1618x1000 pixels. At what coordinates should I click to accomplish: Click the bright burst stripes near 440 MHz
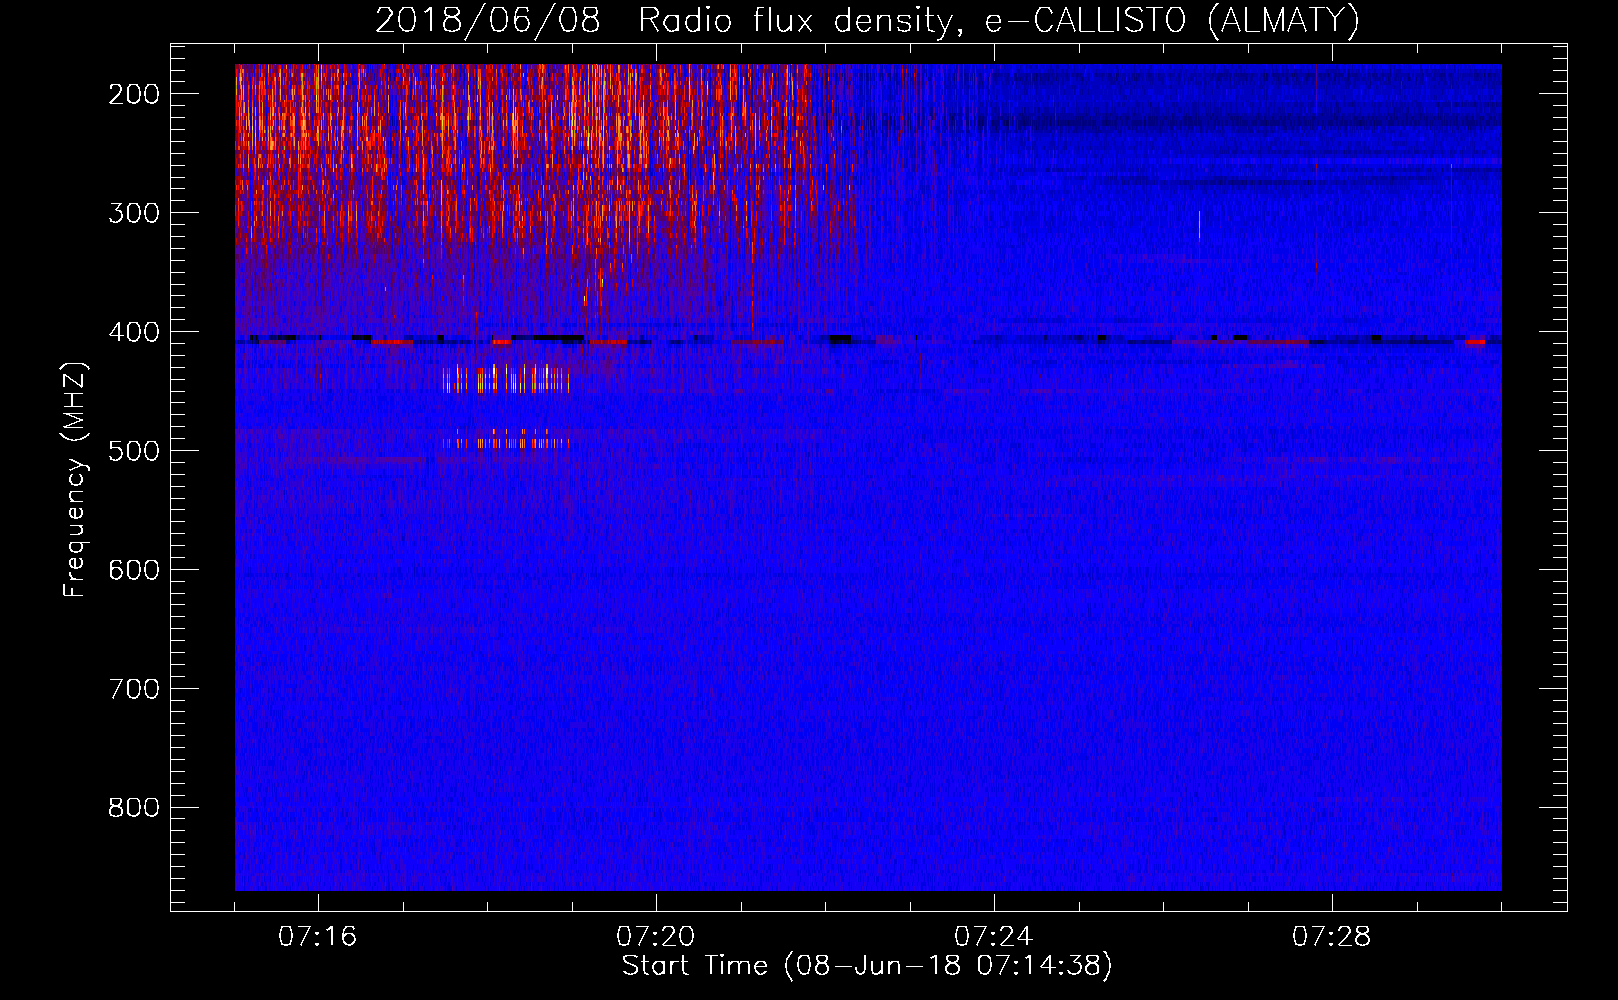[507, 379]
